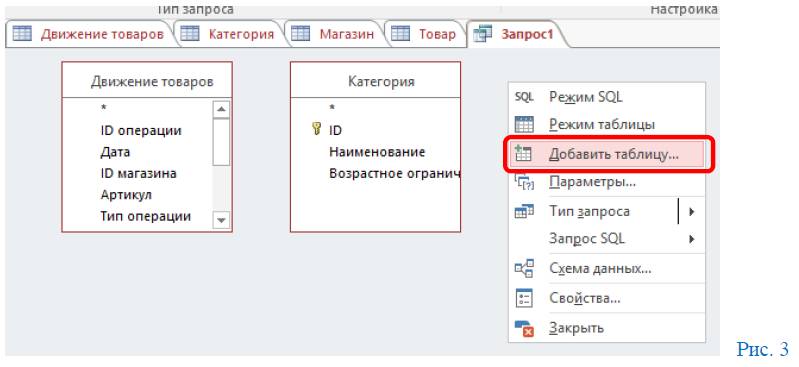Image resolution: width=799 pixels, height=367 pixels.
Task: Expand the Тип запроса submenu arrow
Action: 691,211
